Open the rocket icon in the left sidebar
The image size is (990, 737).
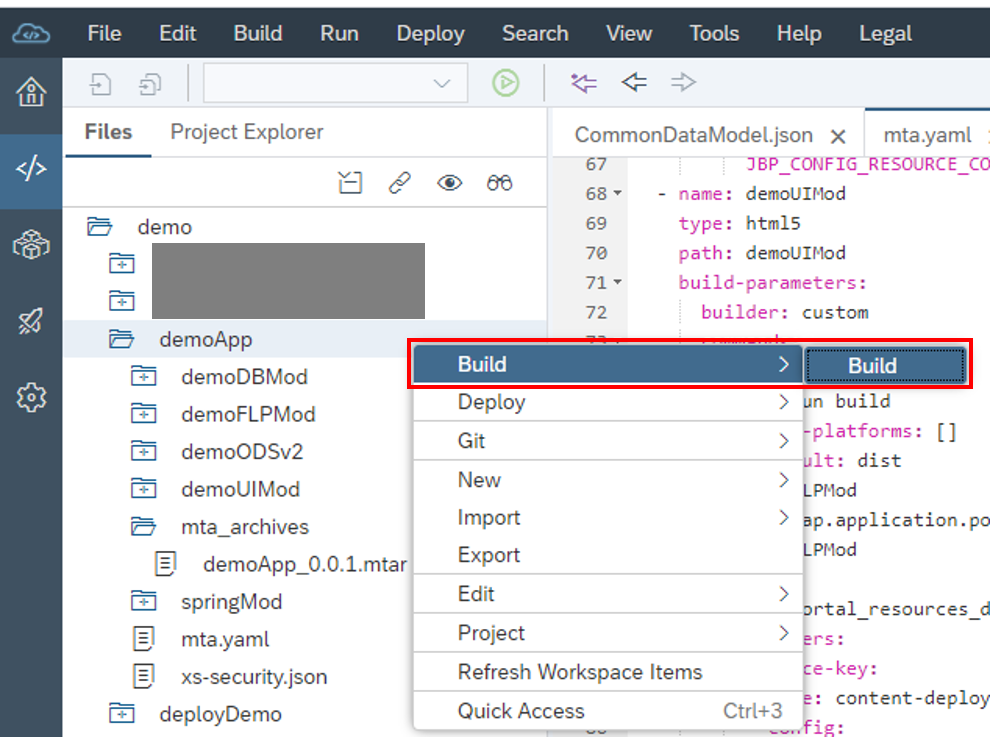tap(31, 321)
